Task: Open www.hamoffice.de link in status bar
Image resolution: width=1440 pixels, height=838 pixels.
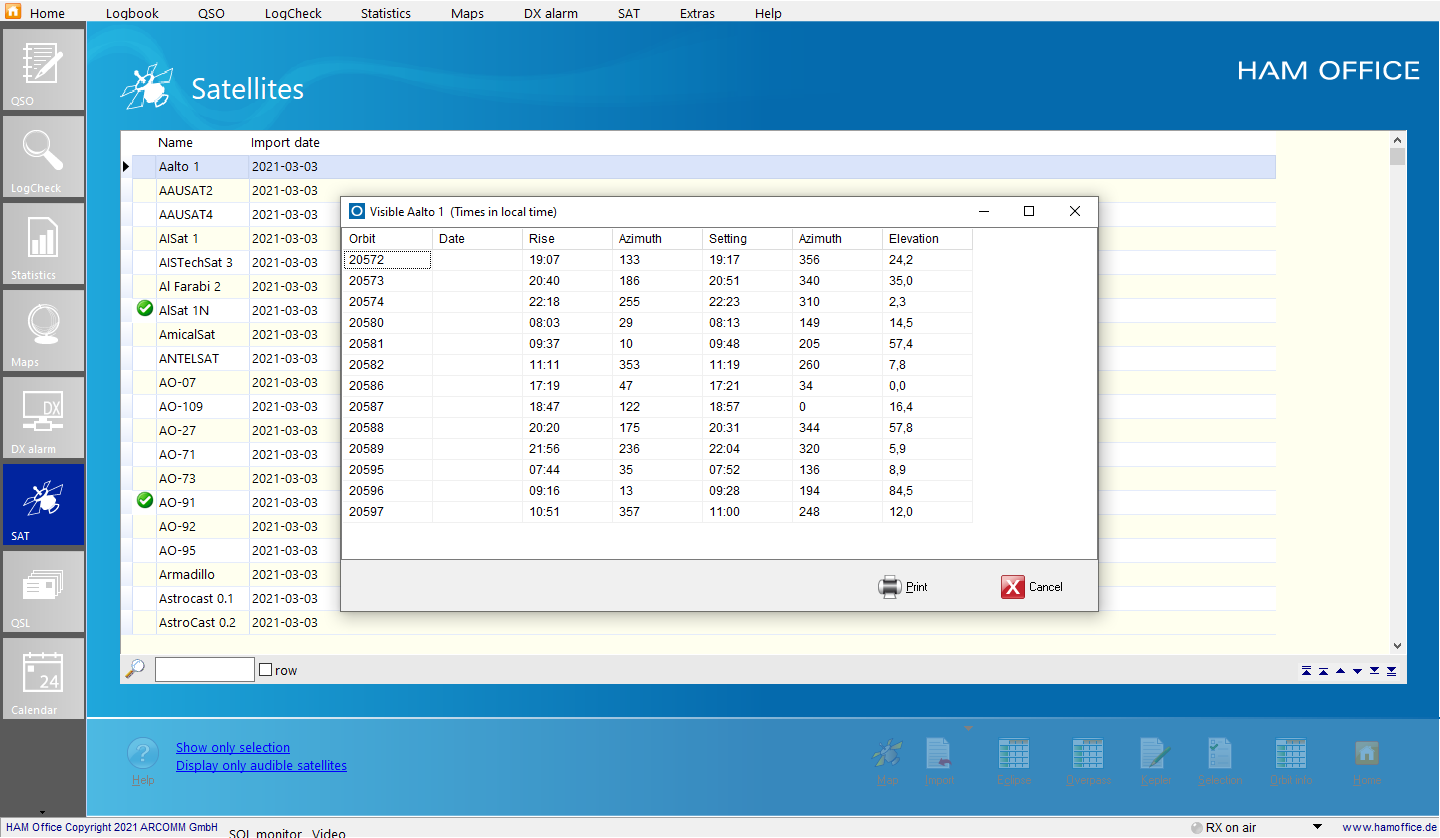Action: pyautogui.click(x=1388, y=827)
